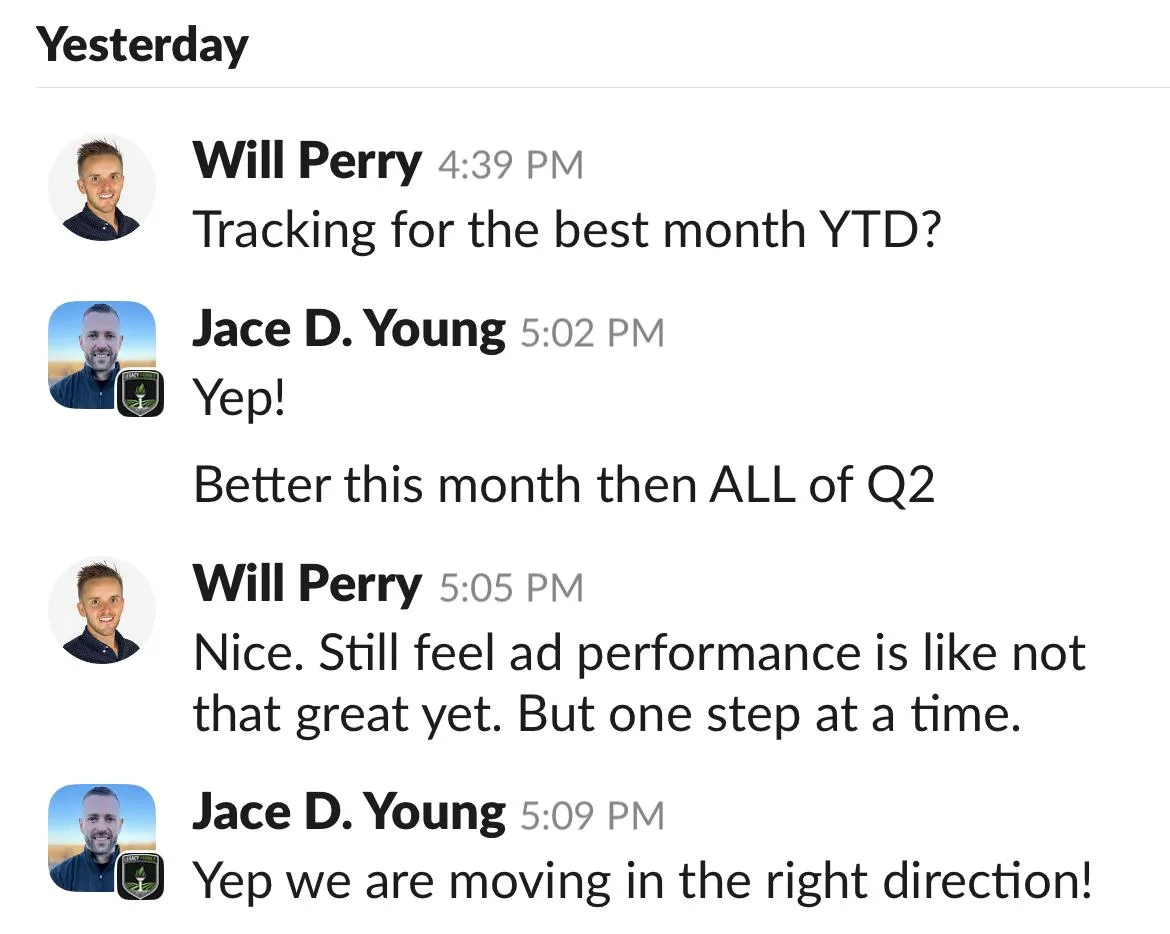Image resolution: width=1170 pixels, height=934 pixels.
Task: Select the message about ad performance
Action: (x=638, y=684)
